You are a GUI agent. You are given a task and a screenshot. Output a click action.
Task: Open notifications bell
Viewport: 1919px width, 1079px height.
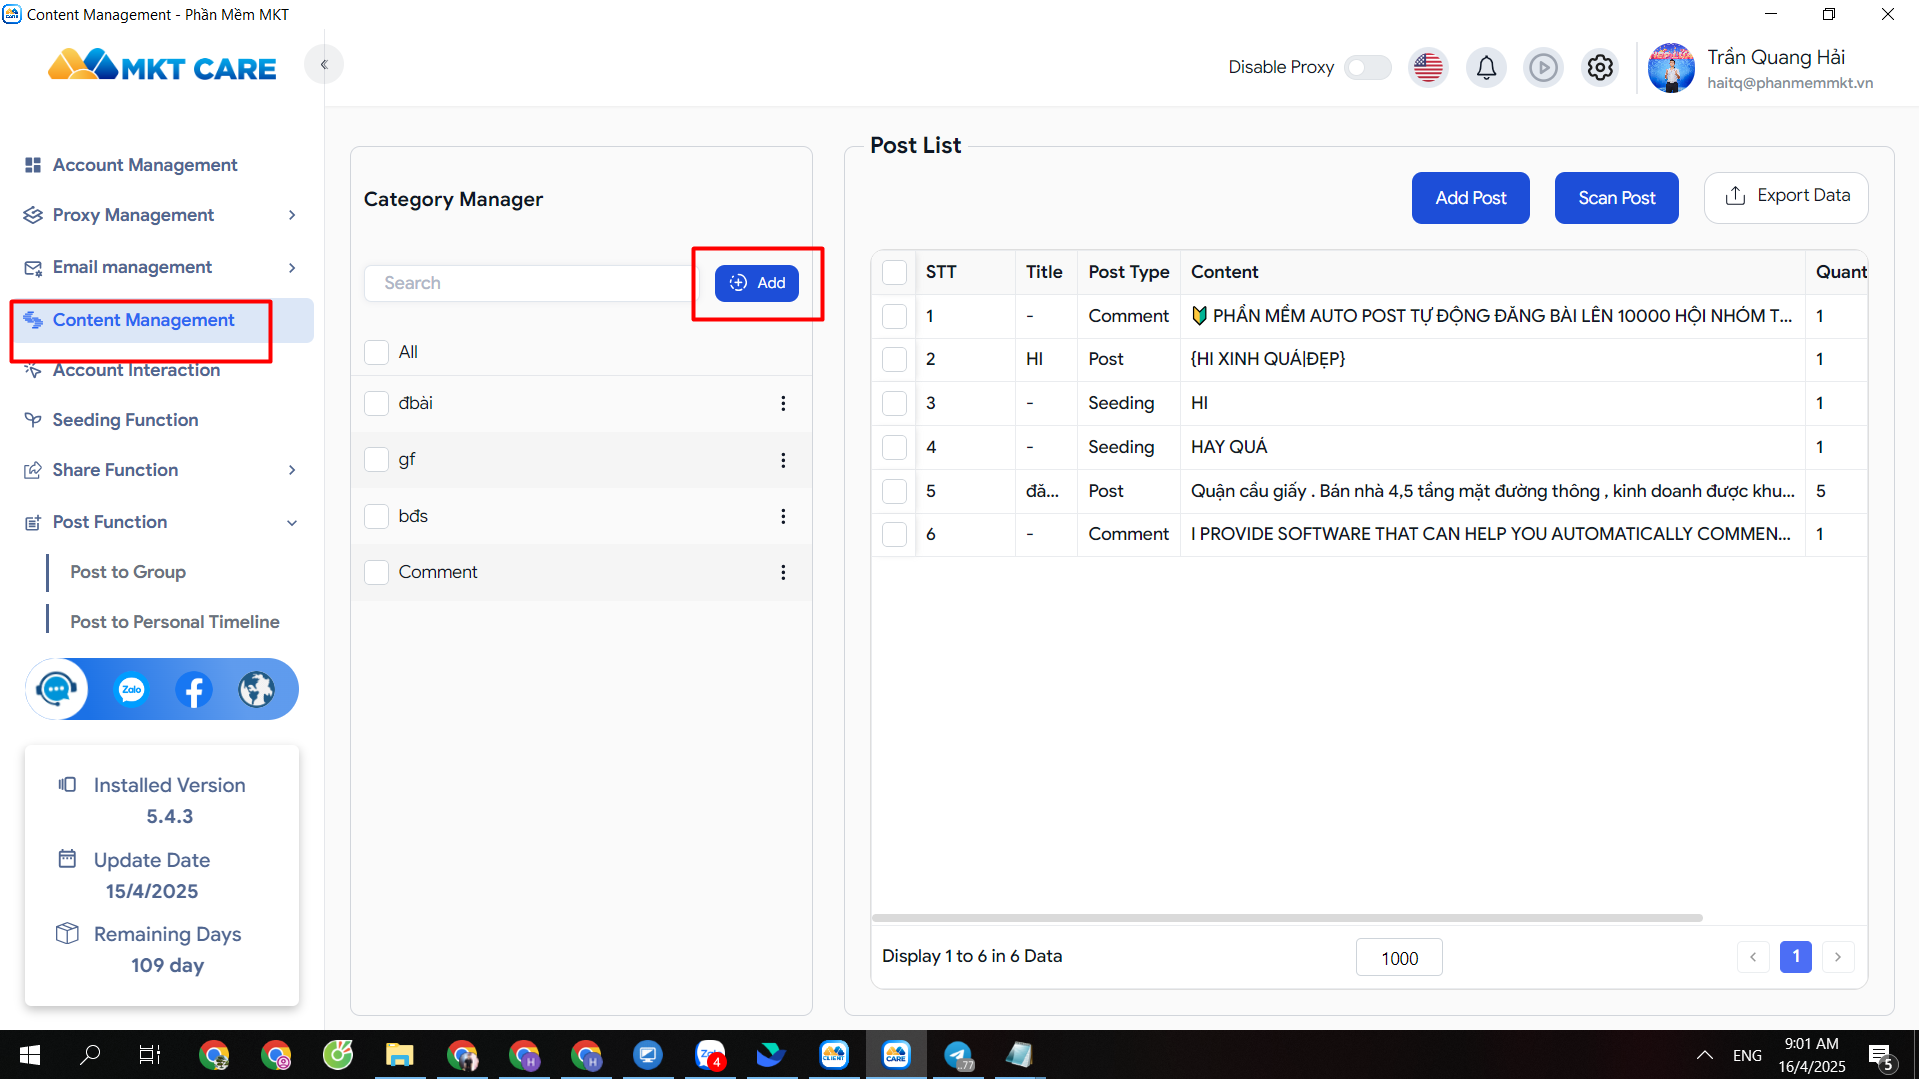(x=1486, y=68)
